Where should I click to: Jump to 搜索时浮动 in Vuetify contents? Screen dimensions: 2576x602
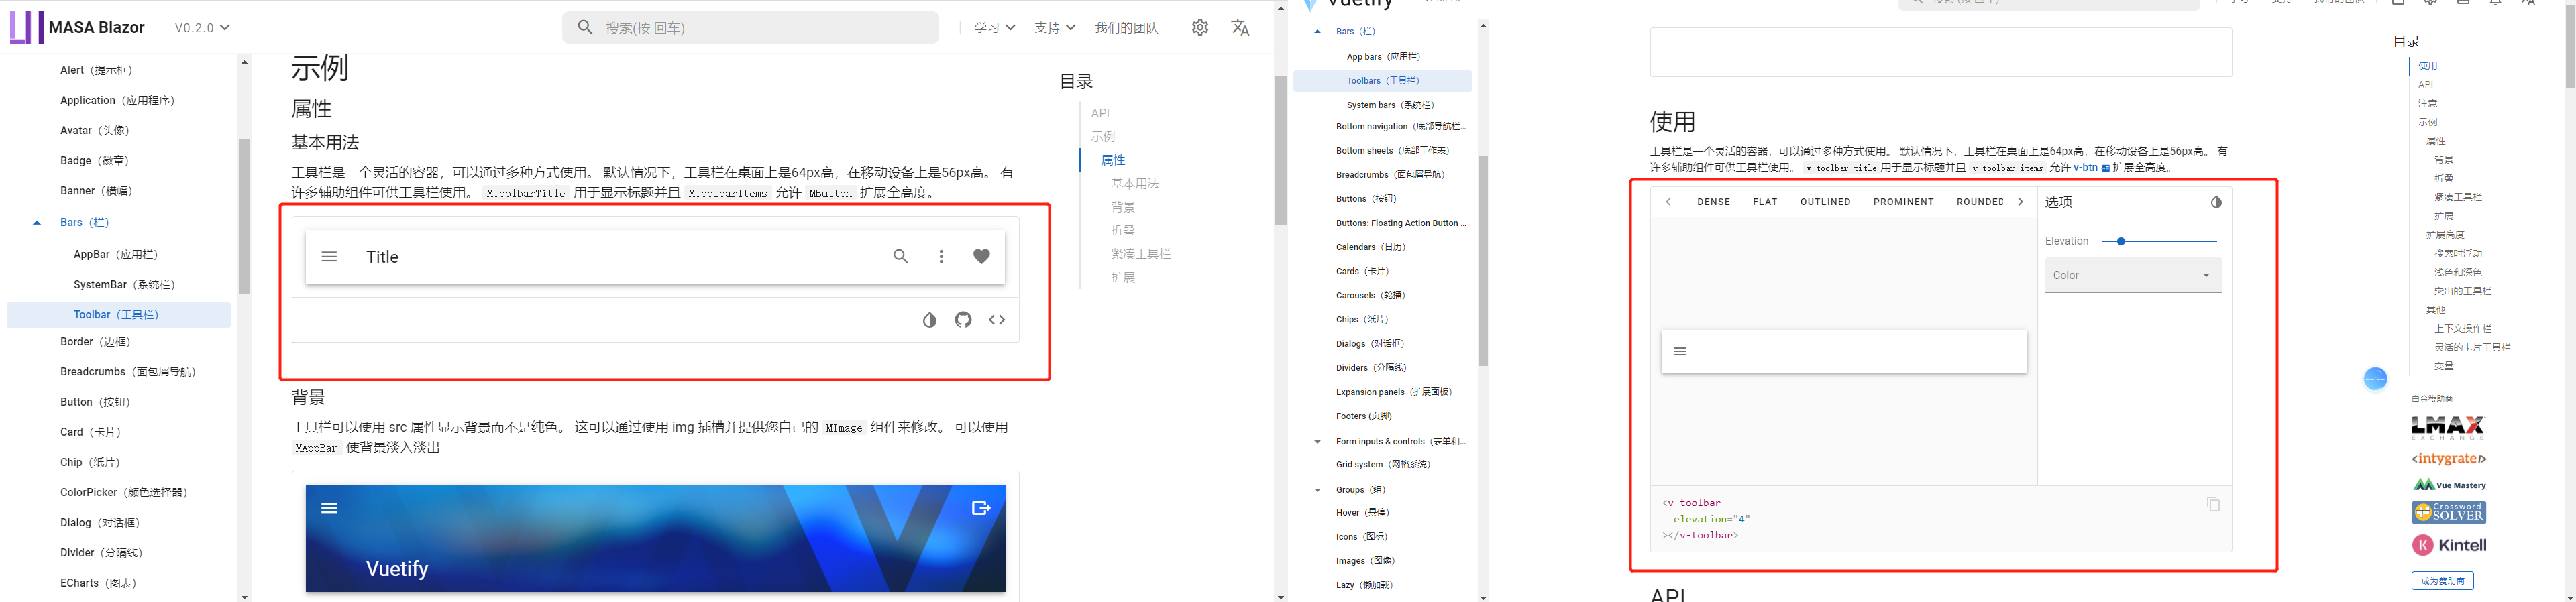2458,254
